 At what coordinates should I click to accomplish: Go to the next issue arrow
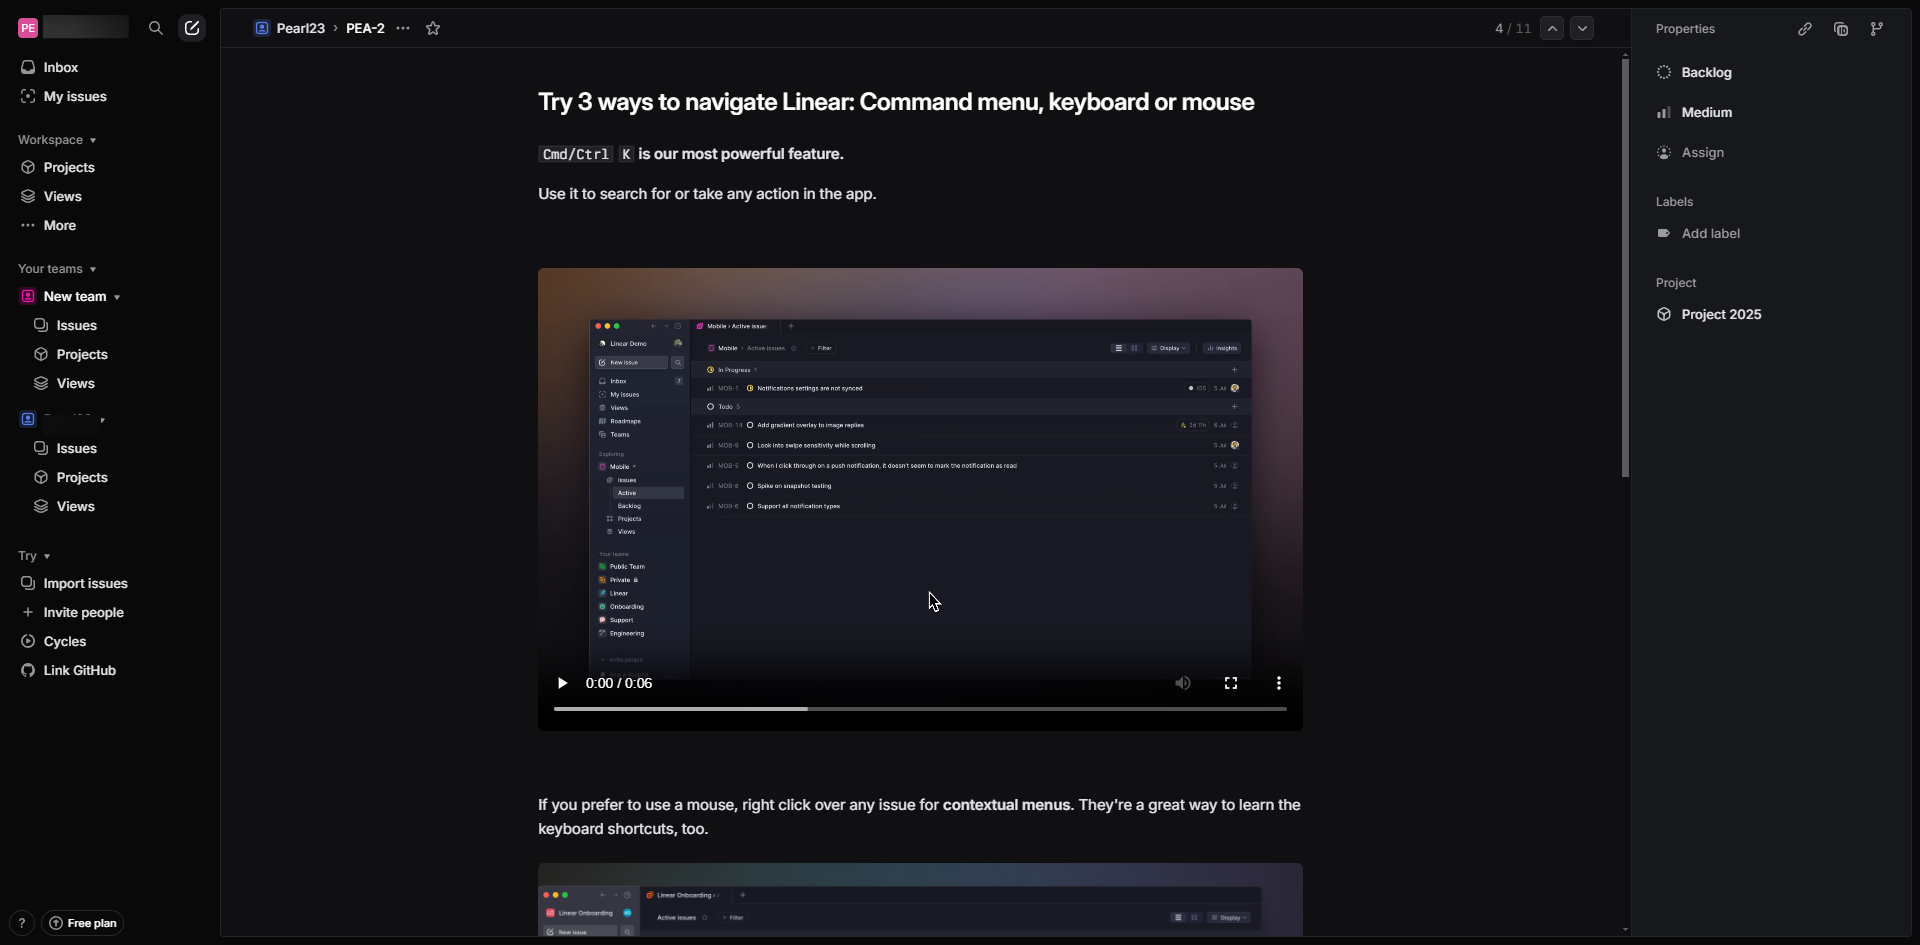tap(1582, 28)
